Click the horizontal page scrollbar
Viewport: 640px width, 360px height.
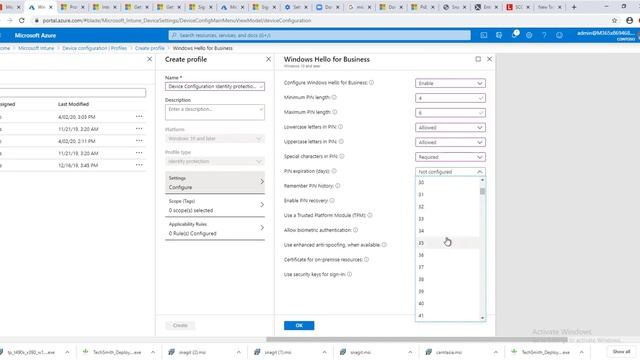coord(417,339)
